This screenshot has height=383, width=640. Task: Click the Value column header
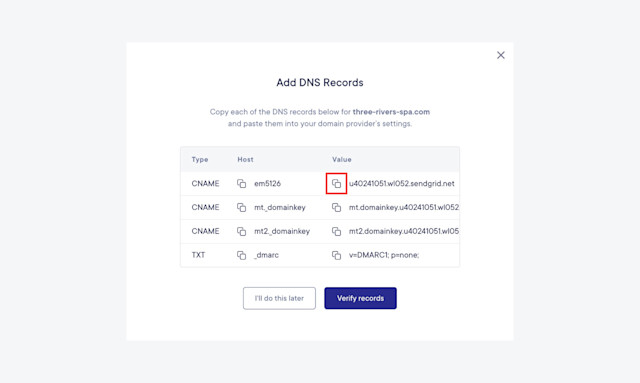342,160
